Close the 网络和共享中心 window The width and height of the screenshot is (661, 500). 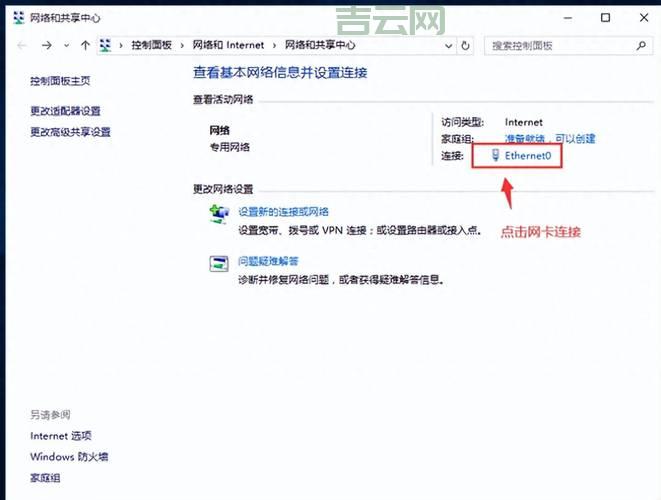(644, 18)
